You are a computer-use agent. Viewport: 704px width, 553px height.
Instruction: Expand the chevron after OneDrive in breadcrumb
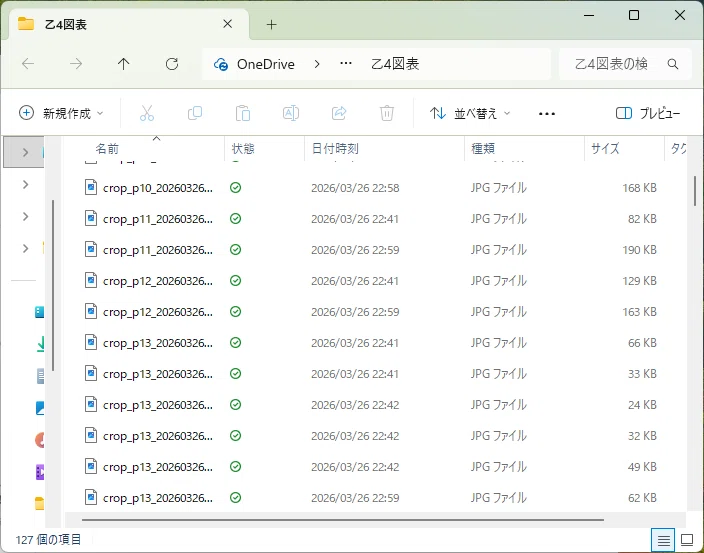(317, 64)
